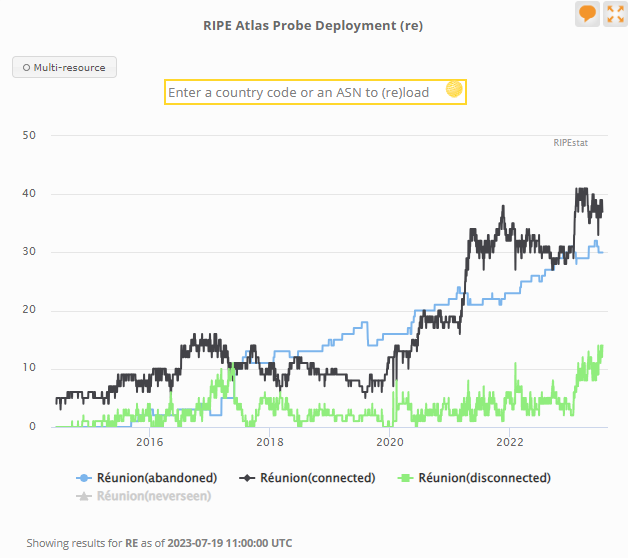The width and height of the screenshot is (628, 558).
Task: Select the 2018 x-axis label
Action: [270, 442]
